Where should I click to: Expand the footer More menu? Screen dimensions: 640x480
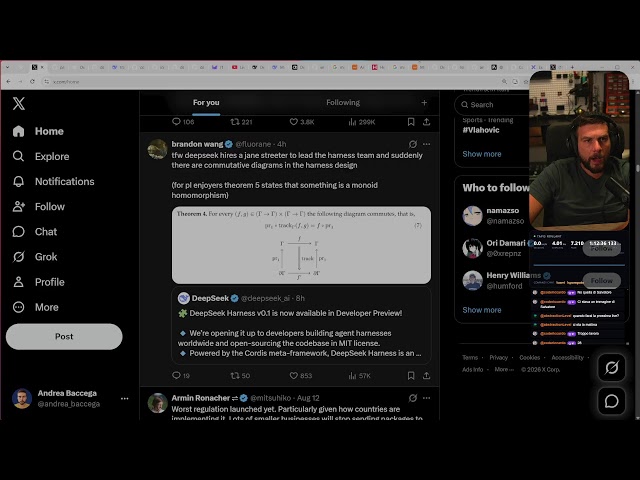(x=504, y=369)
